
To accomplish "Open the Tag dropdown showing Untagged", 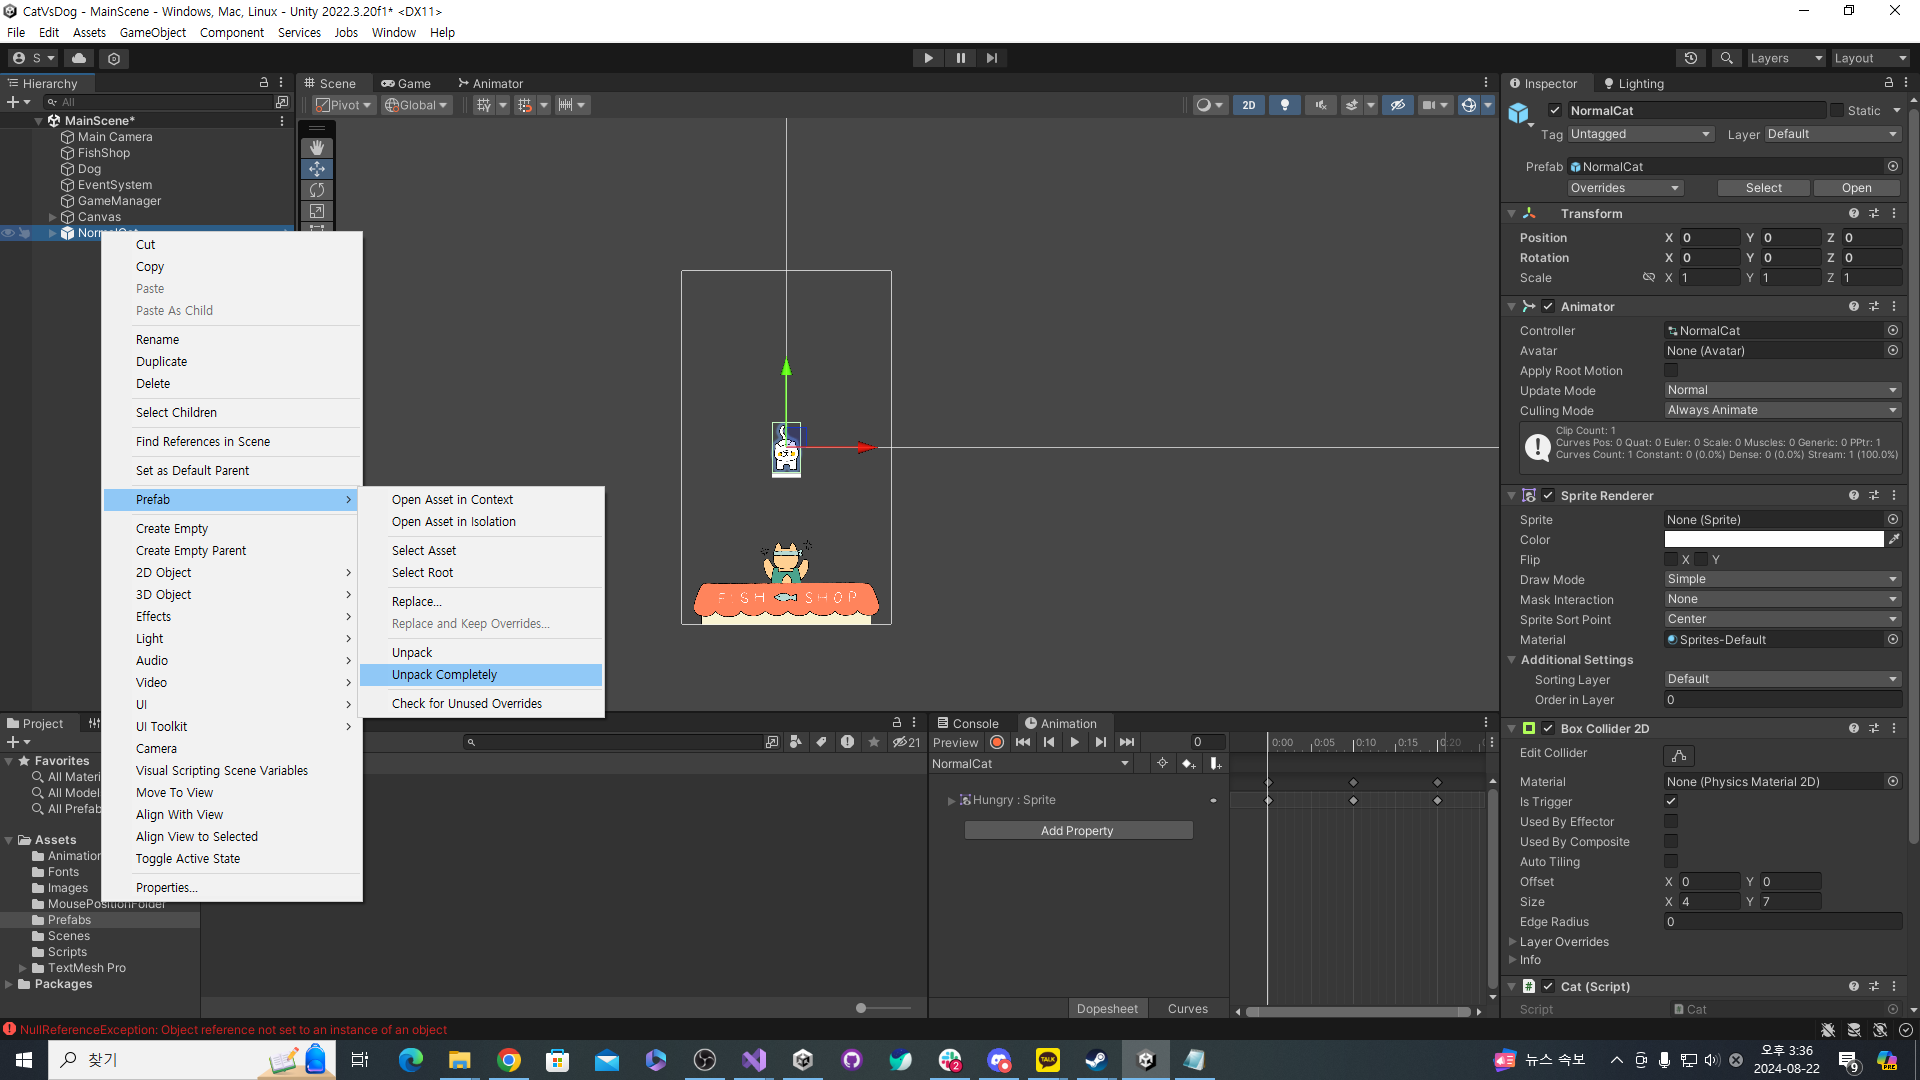I will coord(1640,134).
